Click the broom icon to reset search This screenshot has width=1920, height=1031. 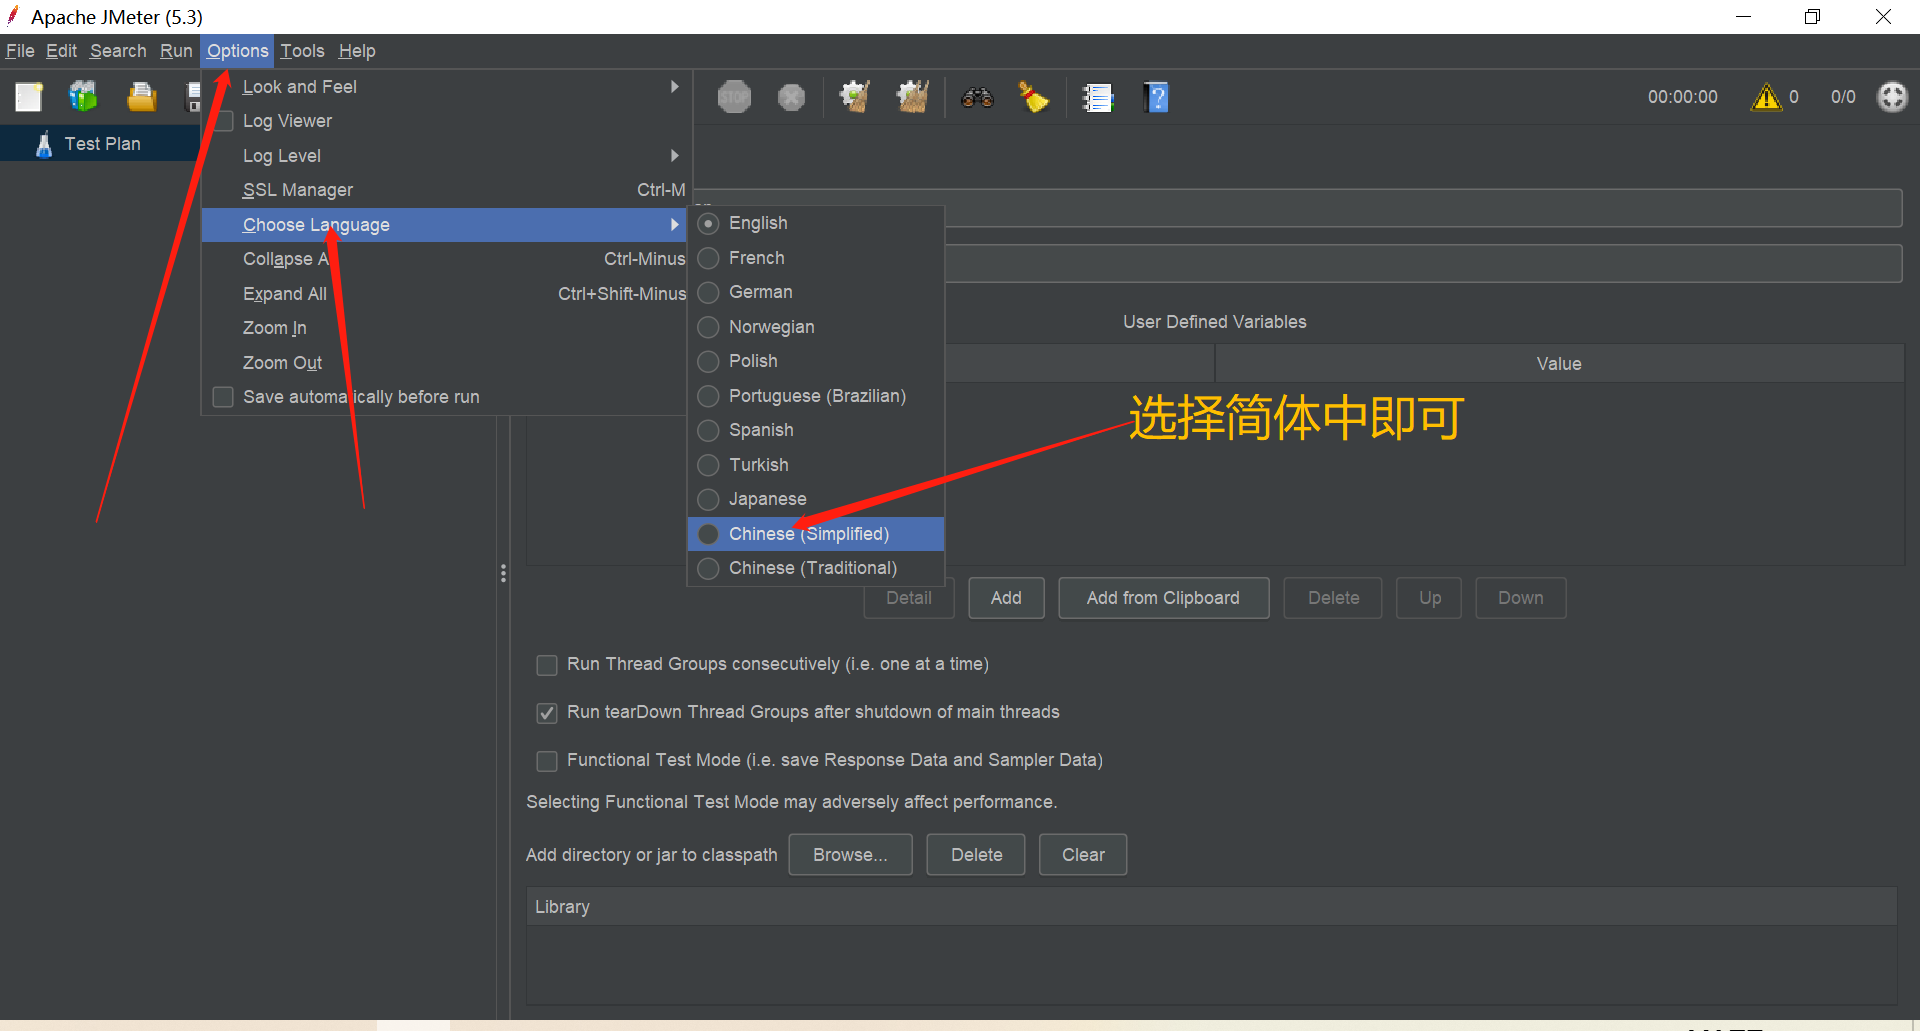[1034, 97]
